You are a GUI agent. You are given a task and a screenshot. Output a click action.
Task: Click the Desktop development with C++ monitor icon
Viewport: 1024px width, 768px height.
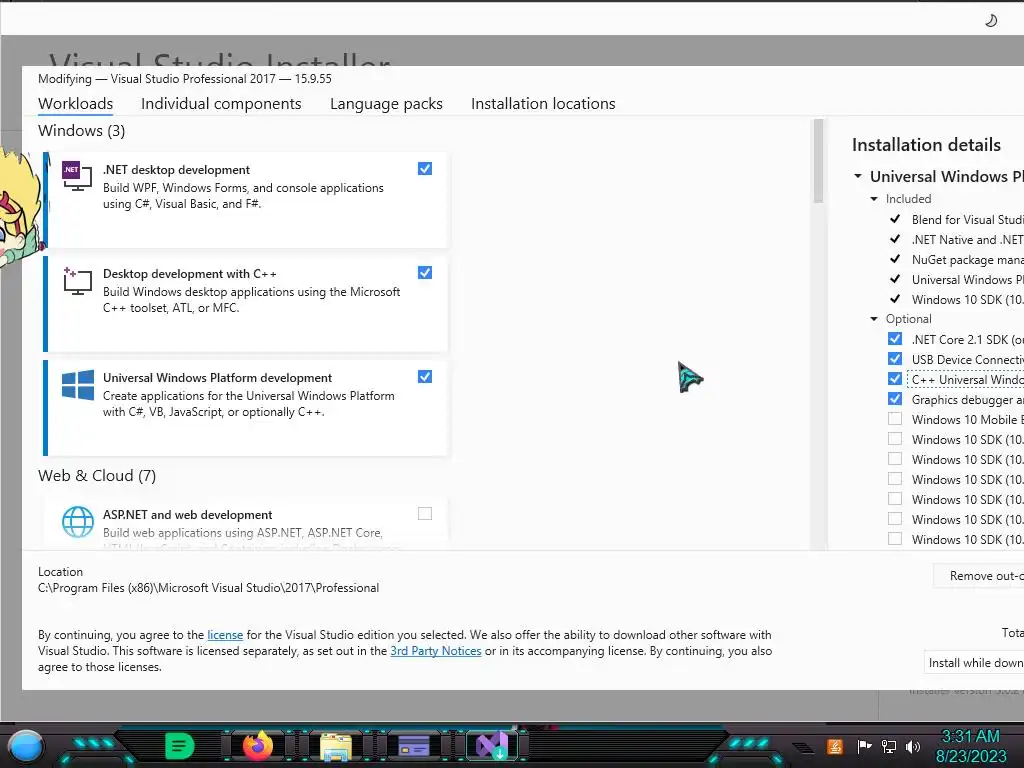pyautogui.click(x=77, y=281)
